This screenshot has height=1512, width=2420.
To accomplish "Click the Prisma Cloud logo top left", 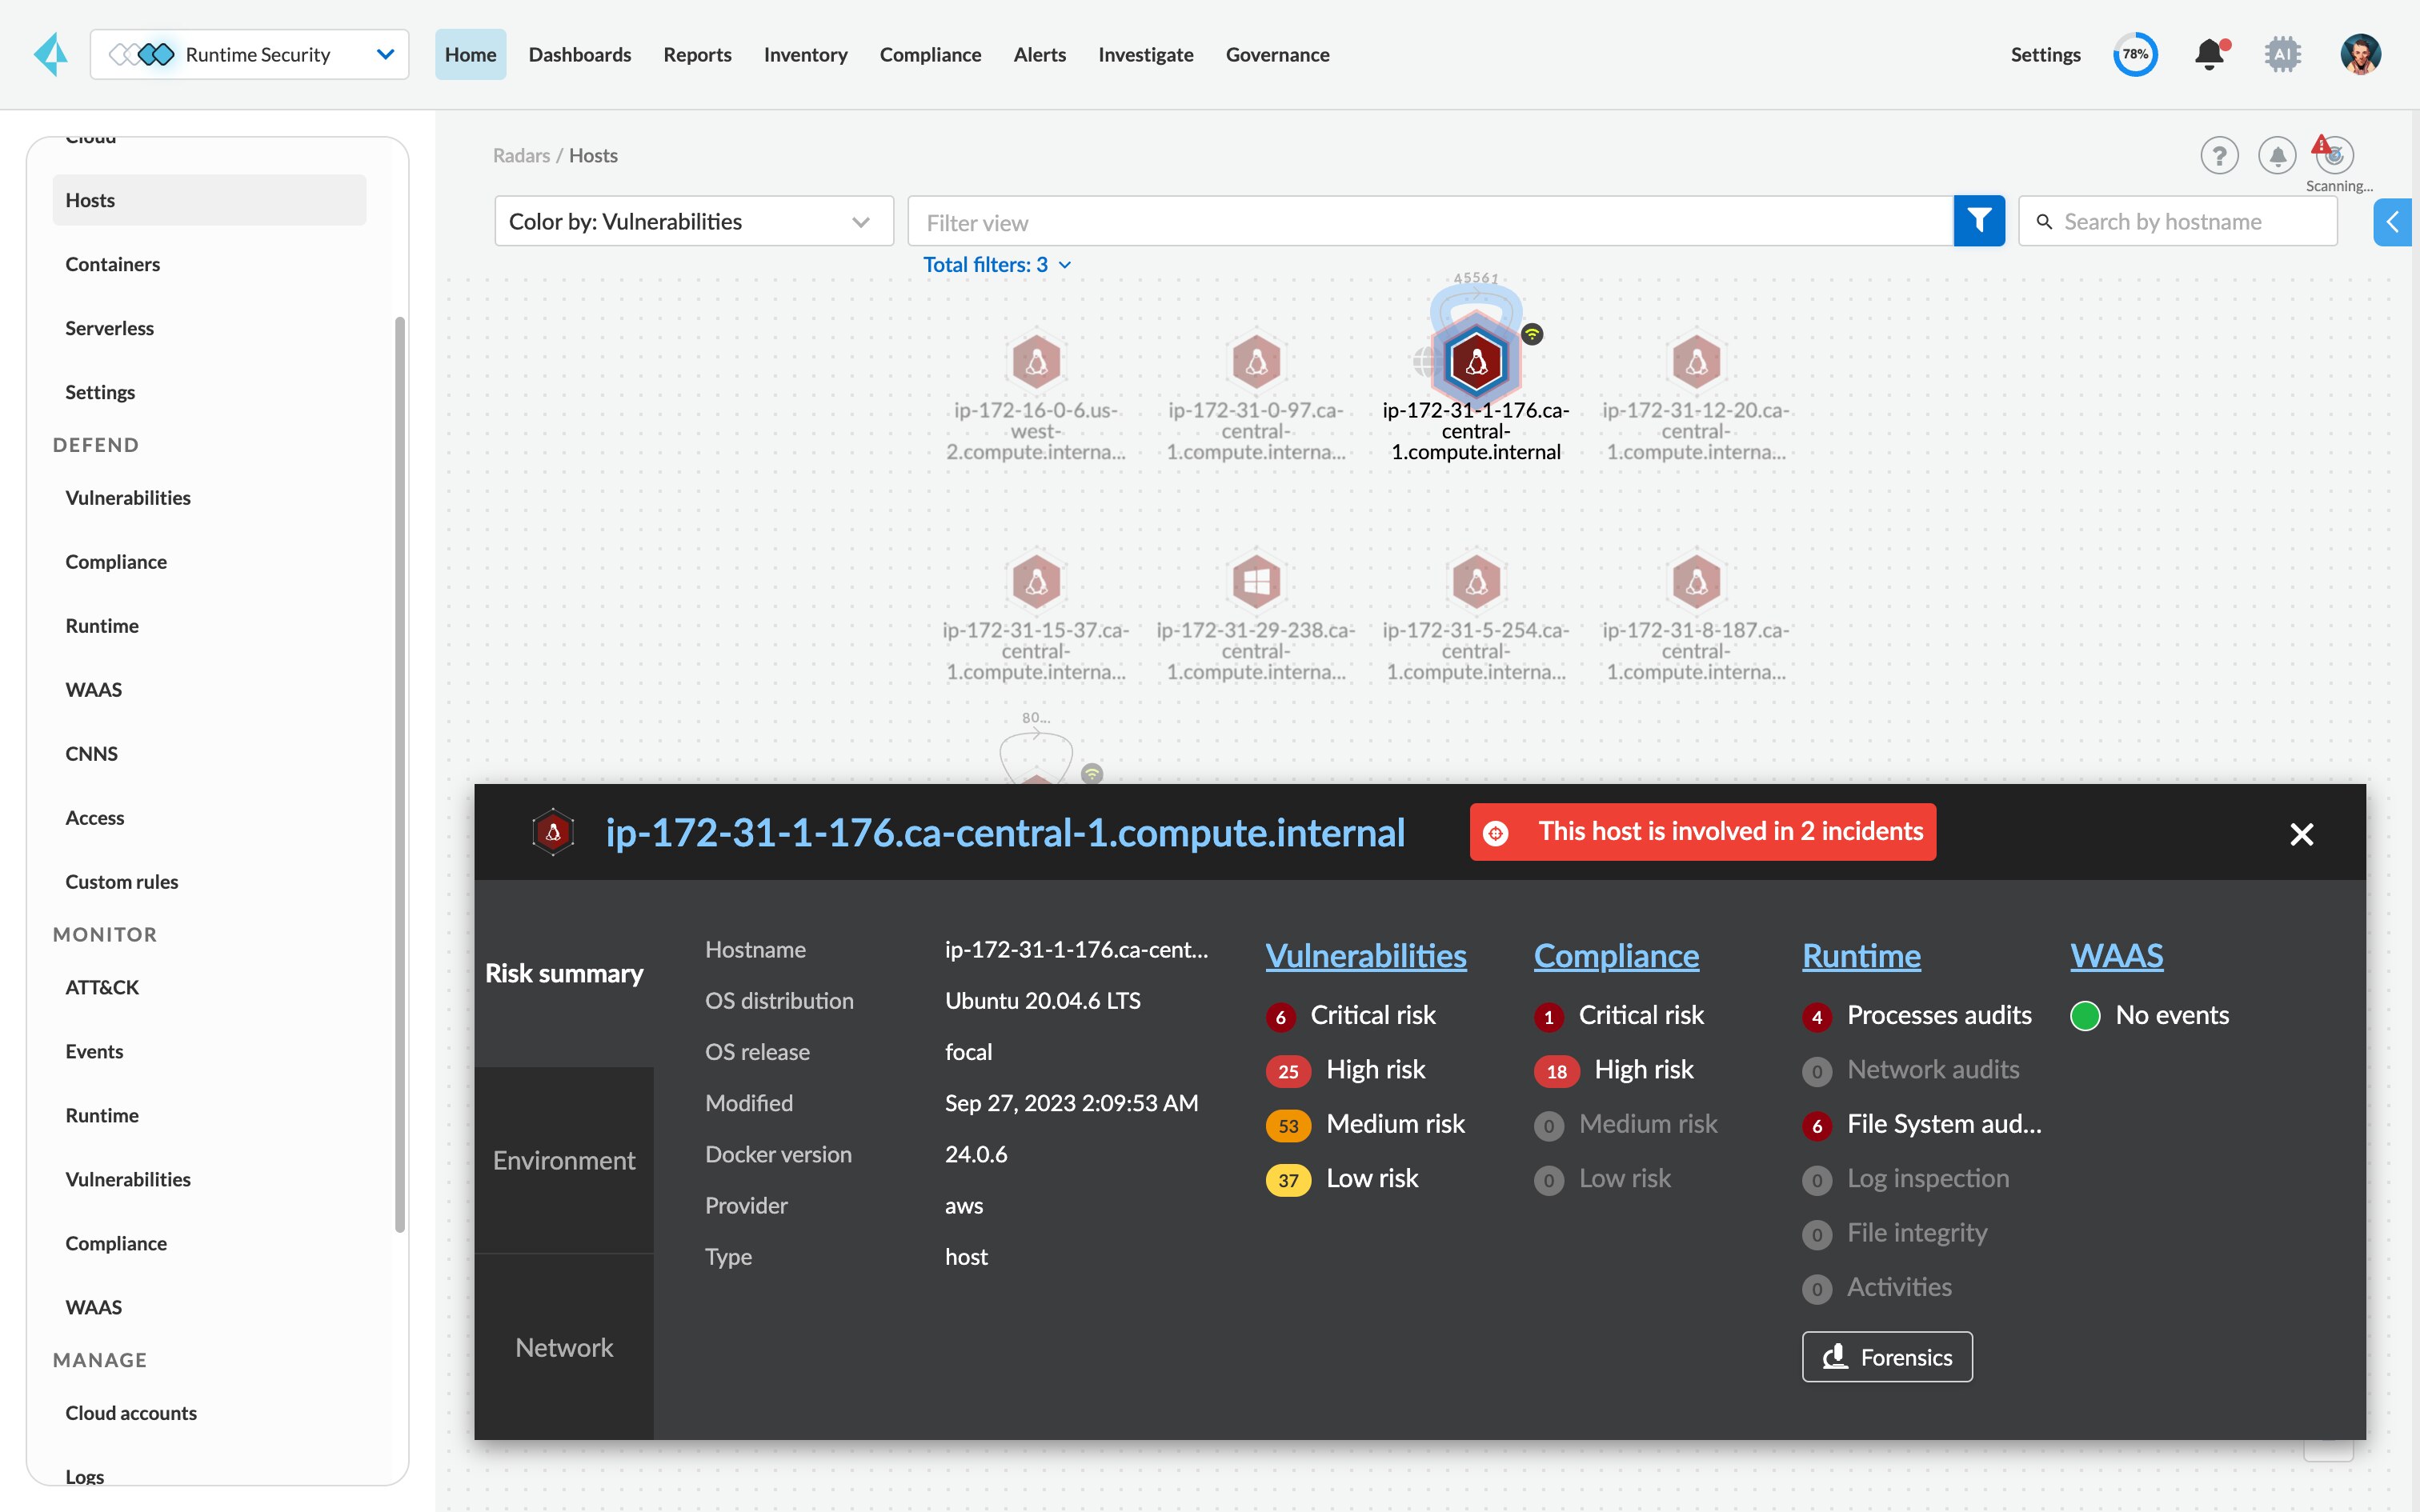I will (50, 54).
